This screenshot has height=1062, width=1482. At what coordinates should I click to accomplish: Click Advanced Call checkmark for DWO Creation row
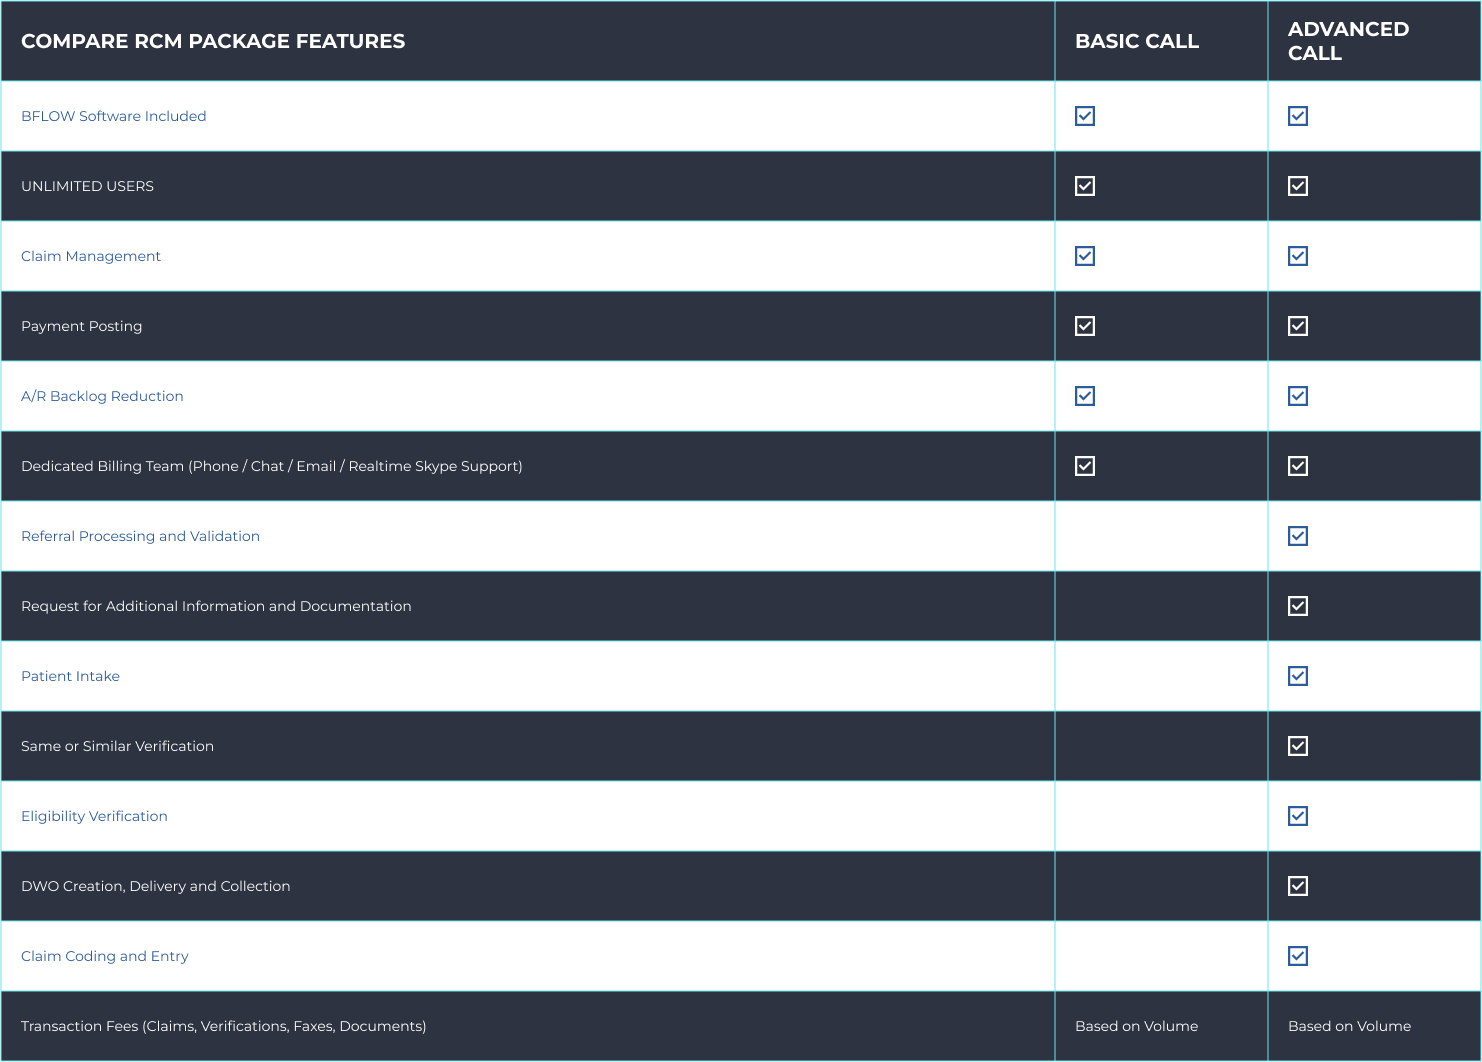pos(1298,886)
